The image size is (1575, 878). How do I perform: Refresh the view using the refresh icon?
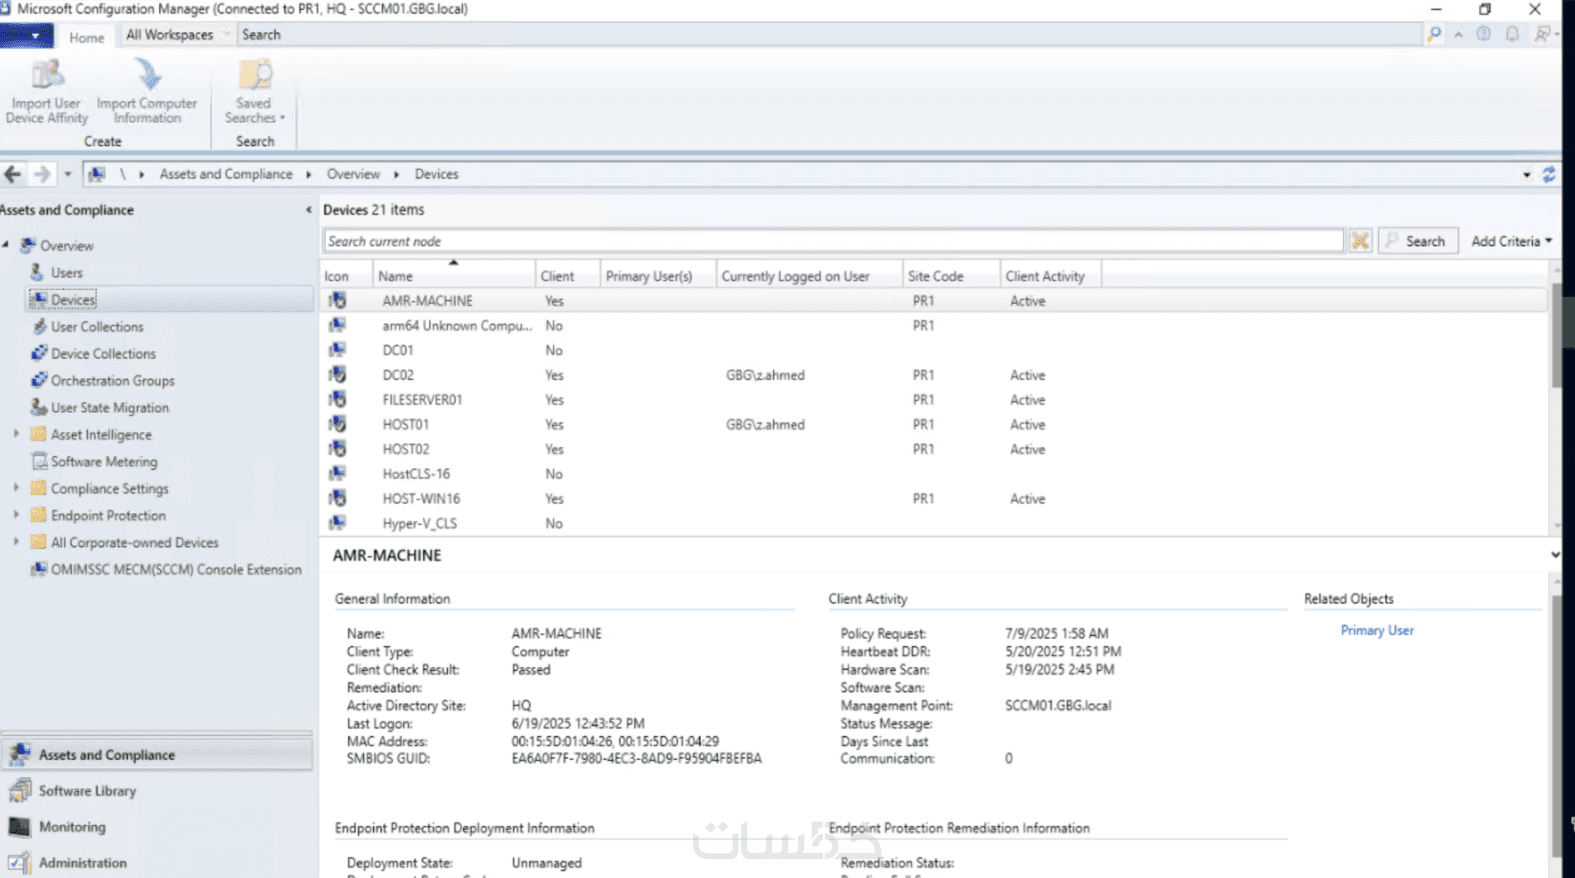(1549, 174)
